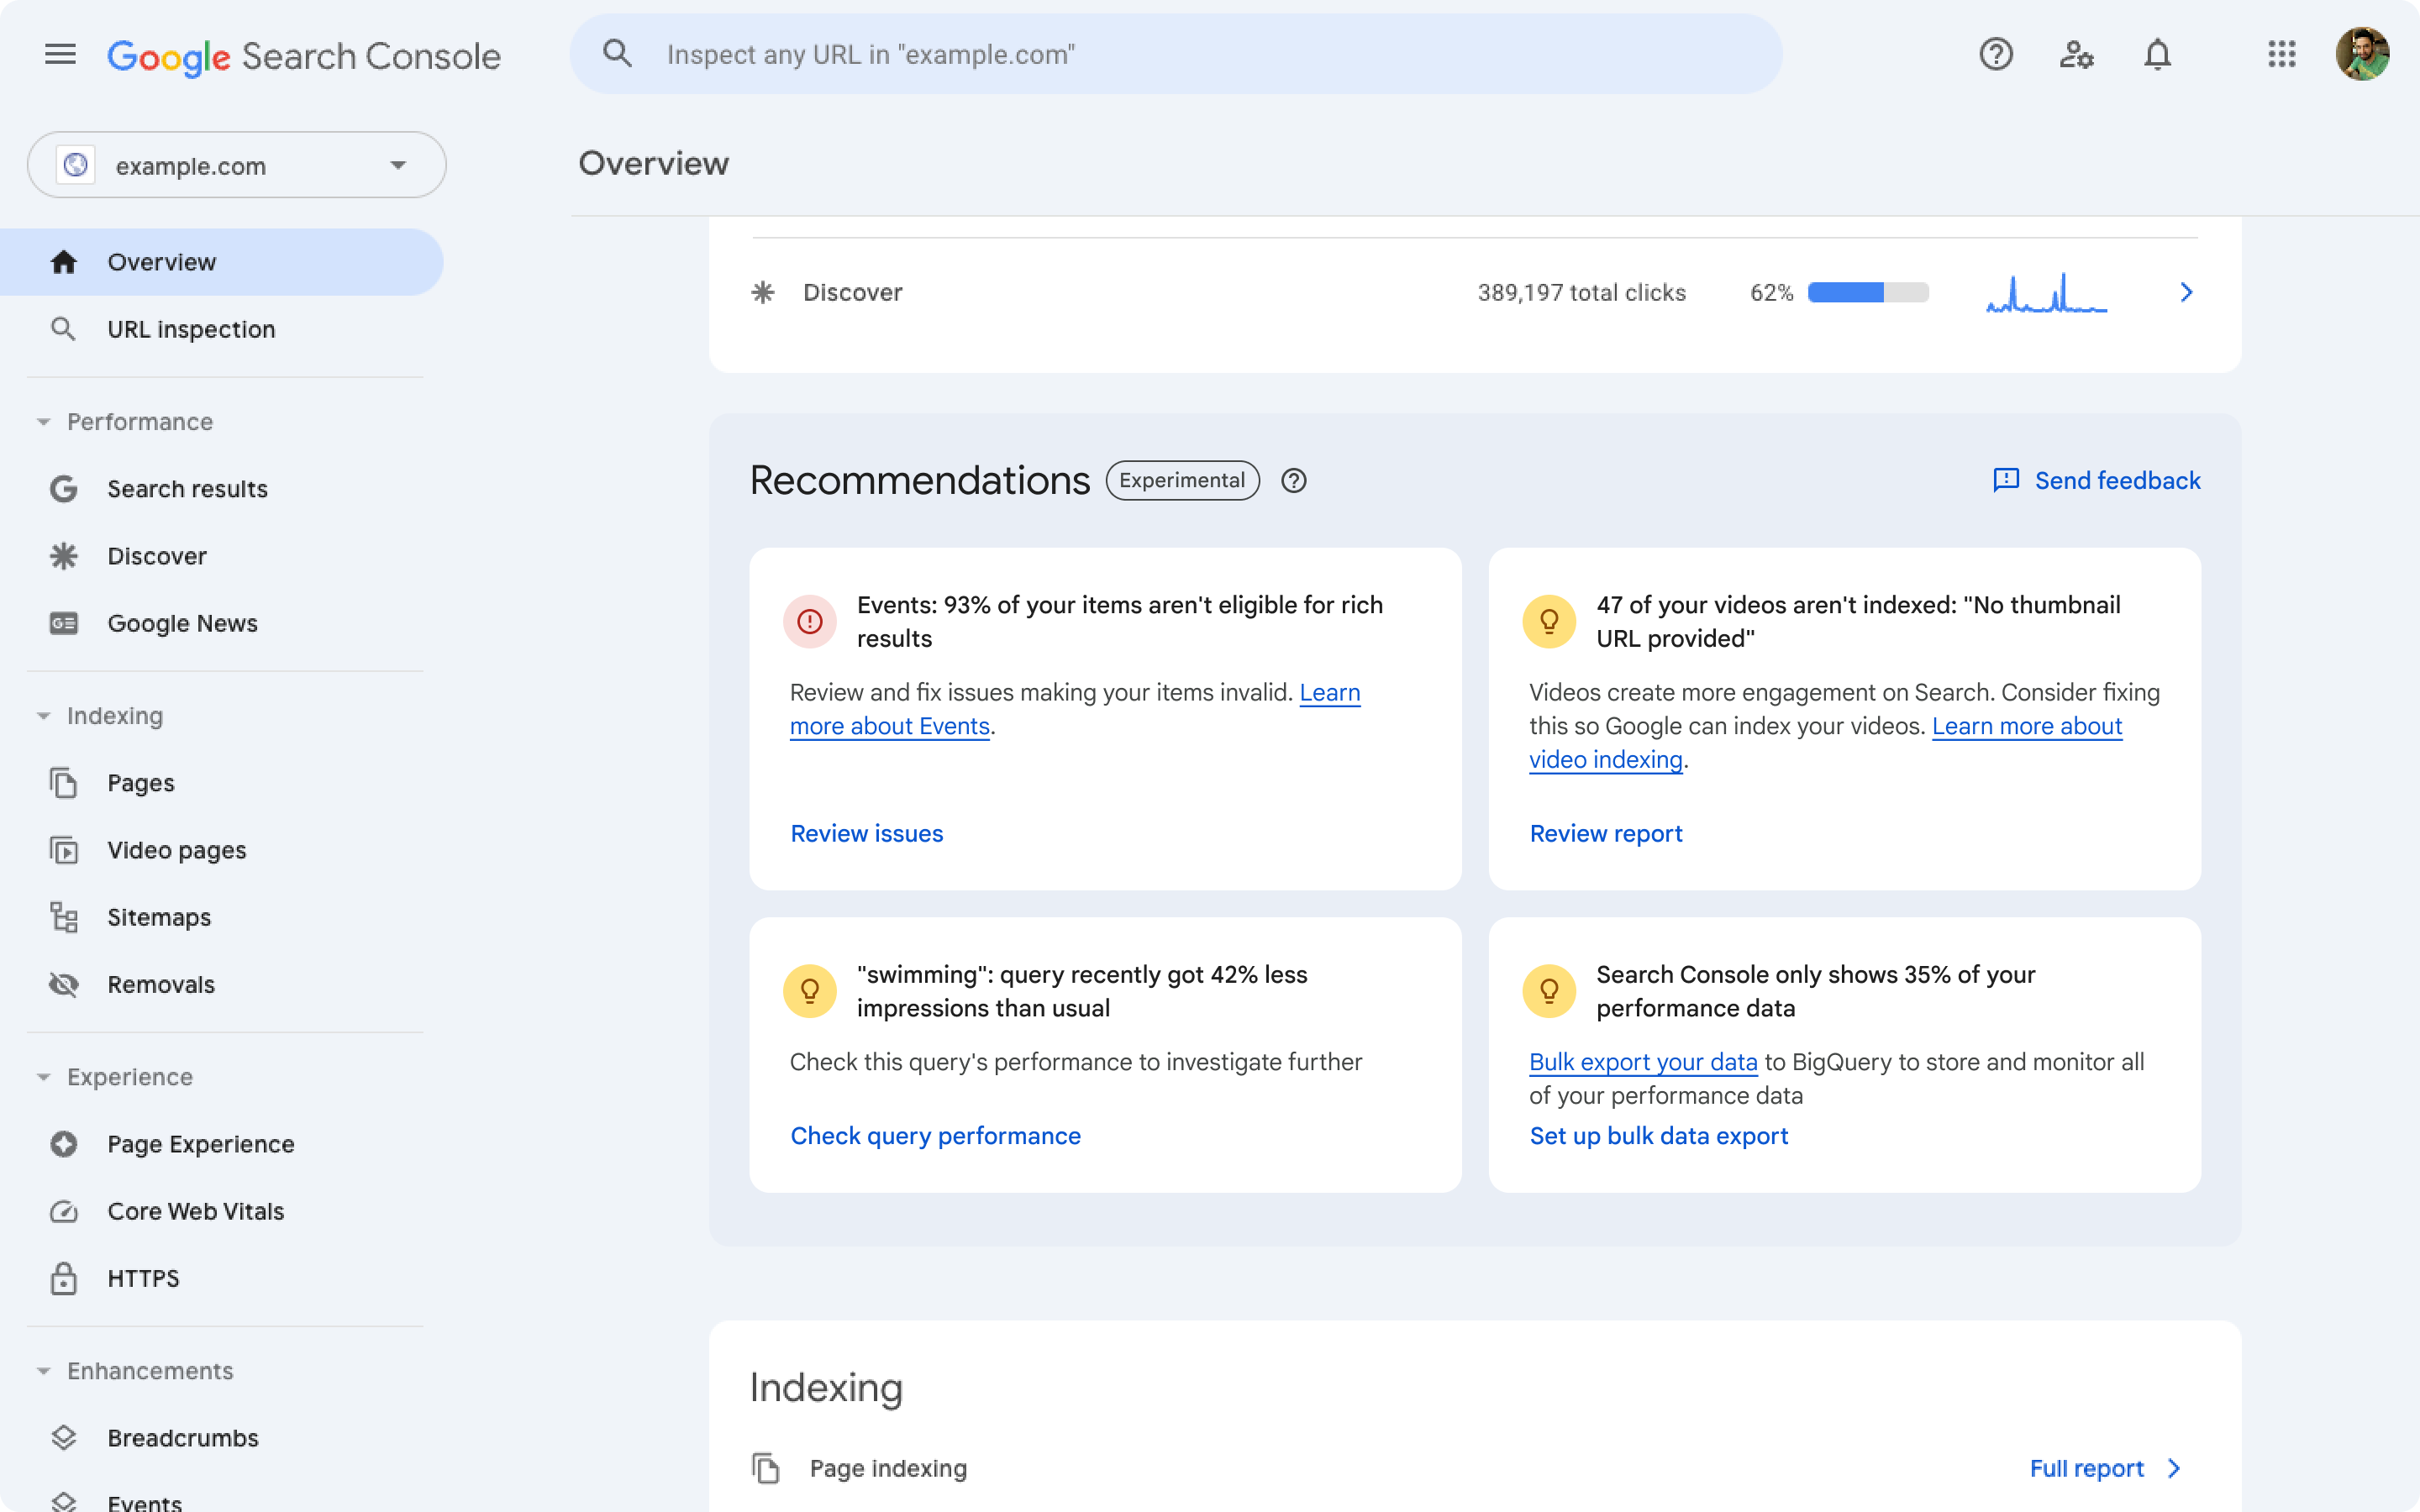Image resolution: width=2420 pixels, height=1512 pixels.
Task: Select the Page Experience menu item
Action: 200,1142
